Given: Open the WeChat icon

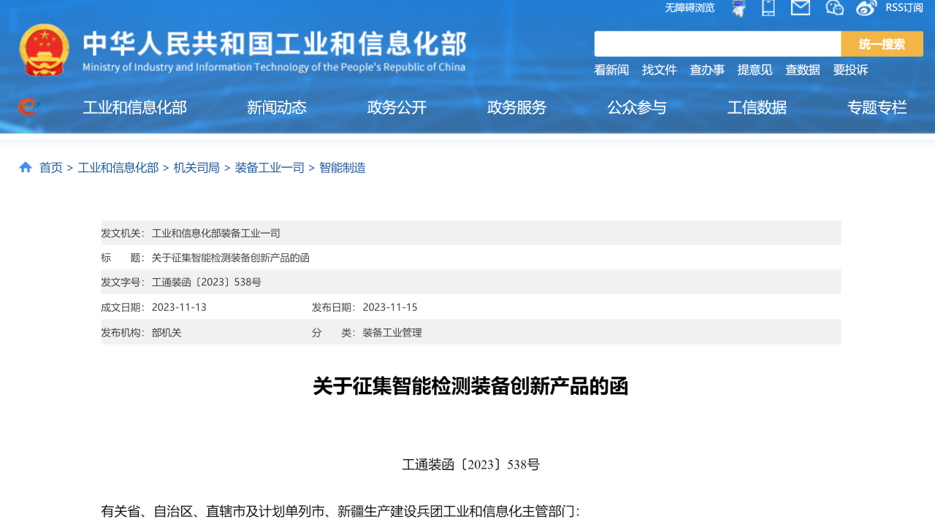Looking at the screenshot, I should (834, 8).
